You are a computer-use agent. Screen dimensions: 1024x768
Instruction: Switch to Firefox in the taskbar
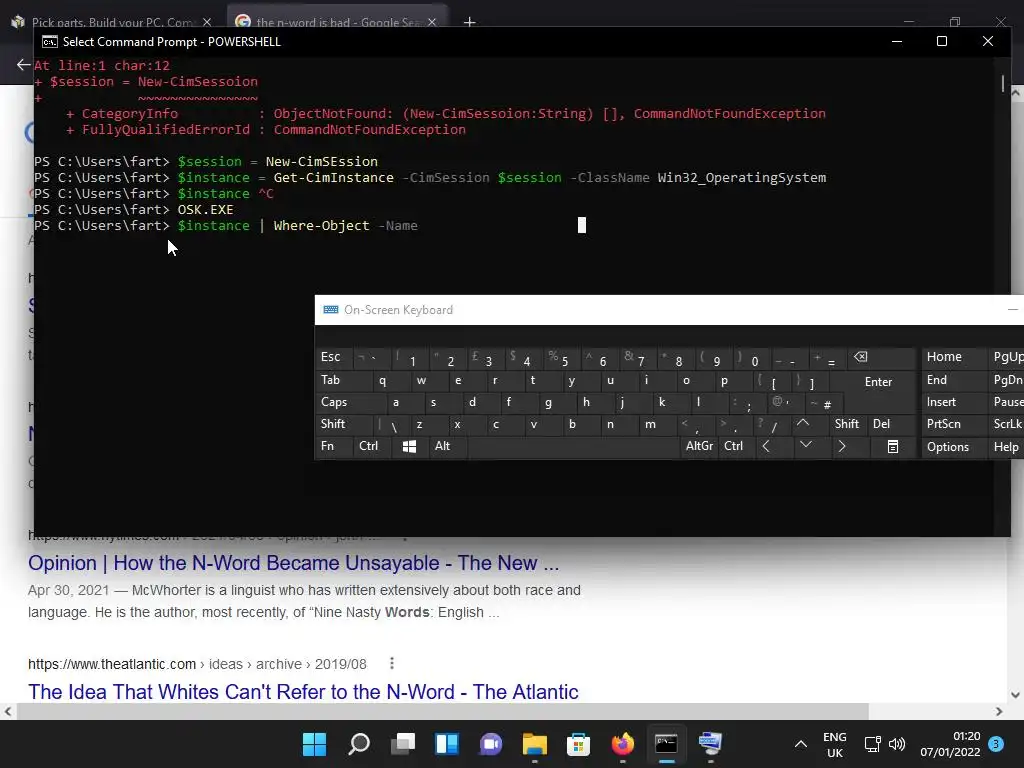pyautogui.click(x=622, y=744)
